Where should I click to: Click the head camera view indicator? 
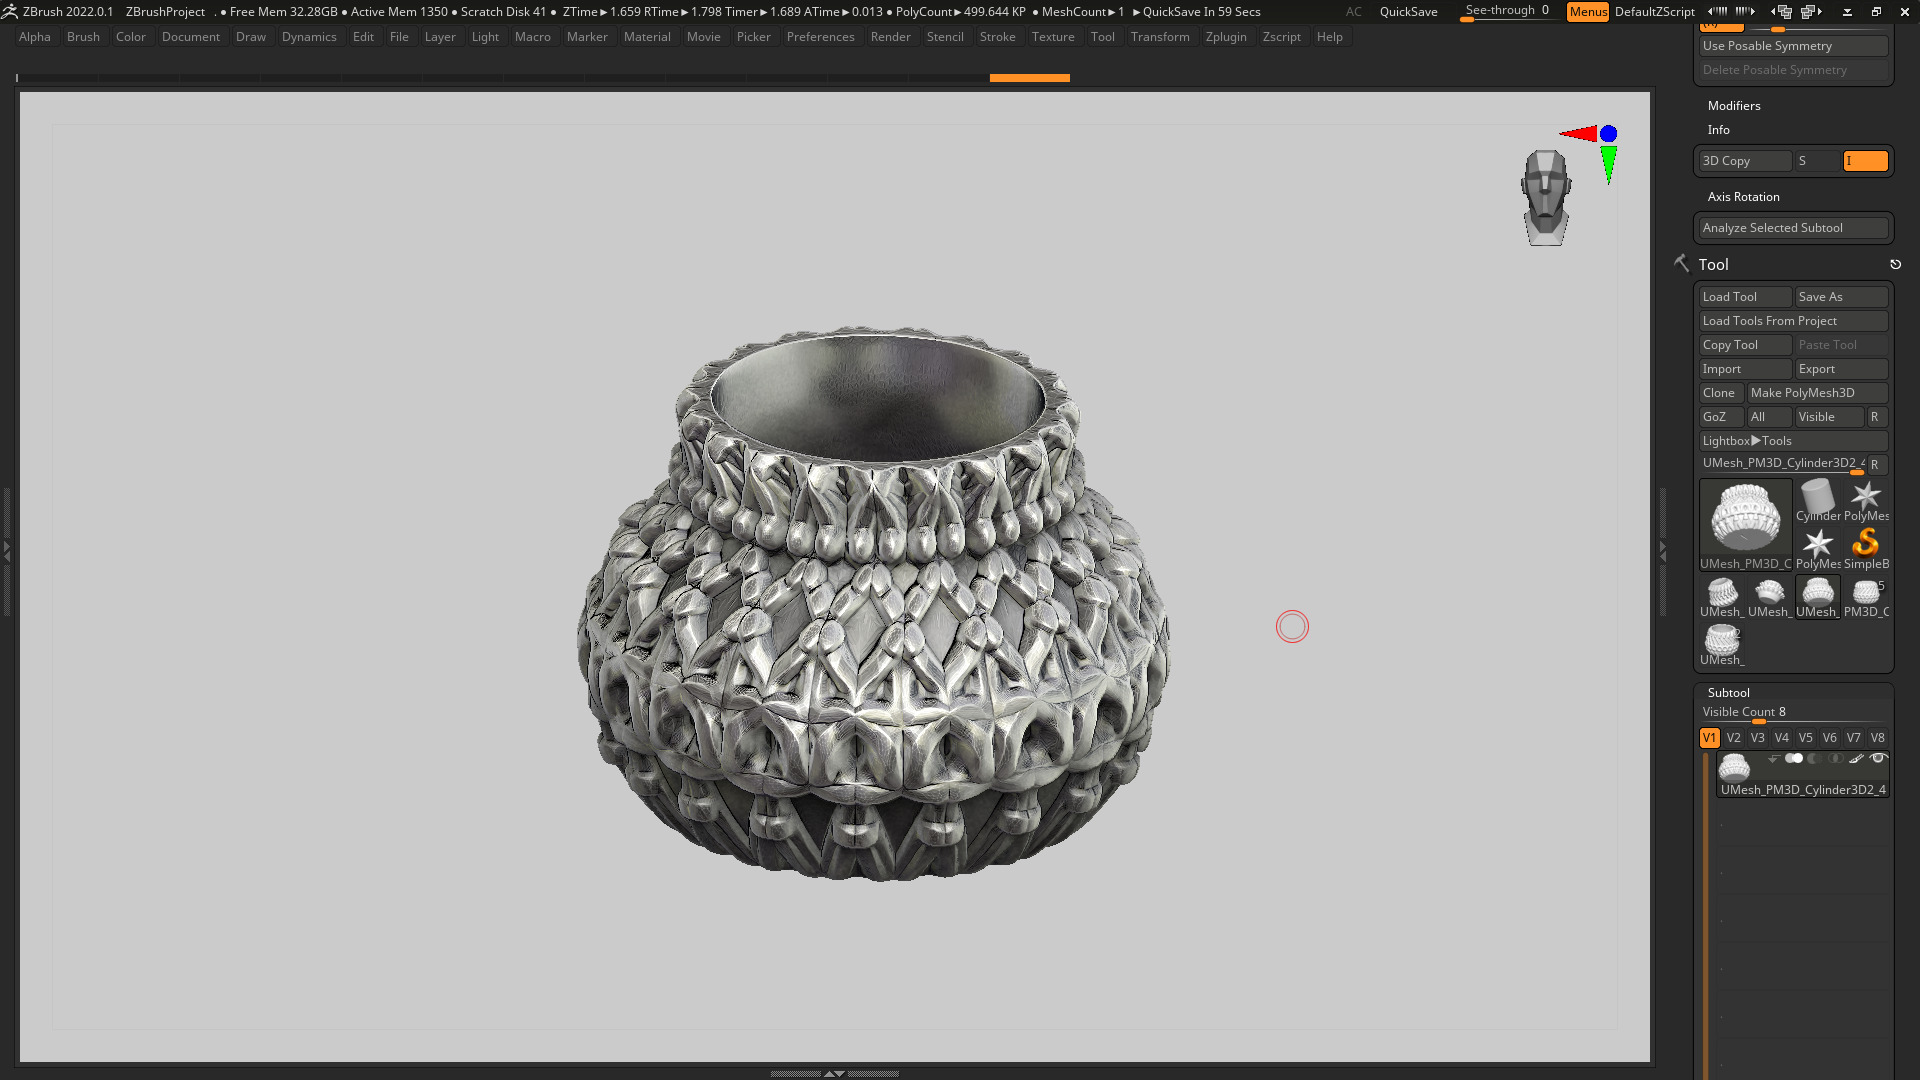pyautogui.click(x=1546, y=198)
